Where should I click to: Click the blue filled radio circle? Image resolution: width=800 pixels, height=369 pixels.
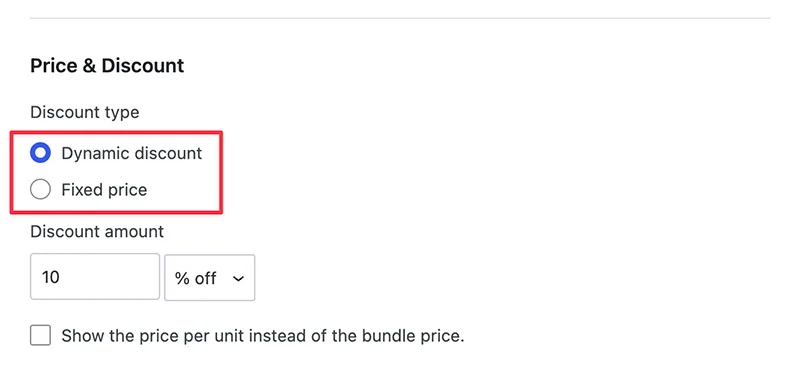[40, 153]
